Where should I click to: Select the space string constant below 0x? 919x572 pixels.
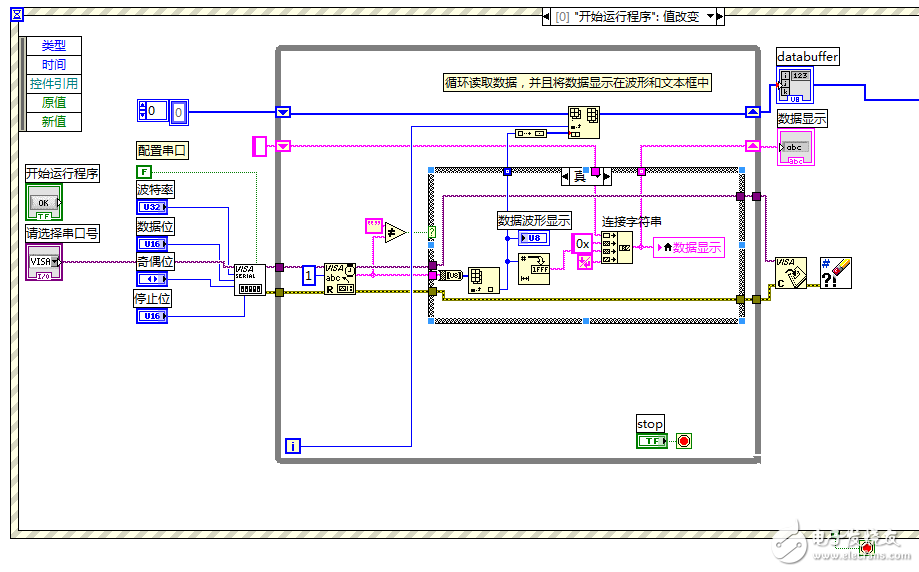pyautogui.click(x=584, y=263)
